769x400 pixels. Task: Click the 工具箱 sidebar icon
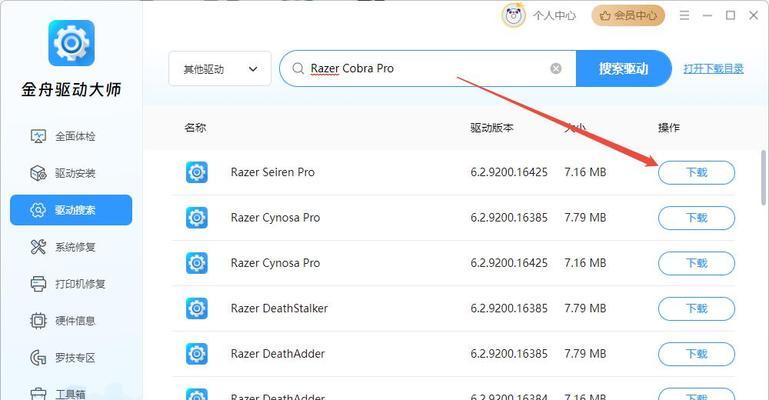(38, 393)
